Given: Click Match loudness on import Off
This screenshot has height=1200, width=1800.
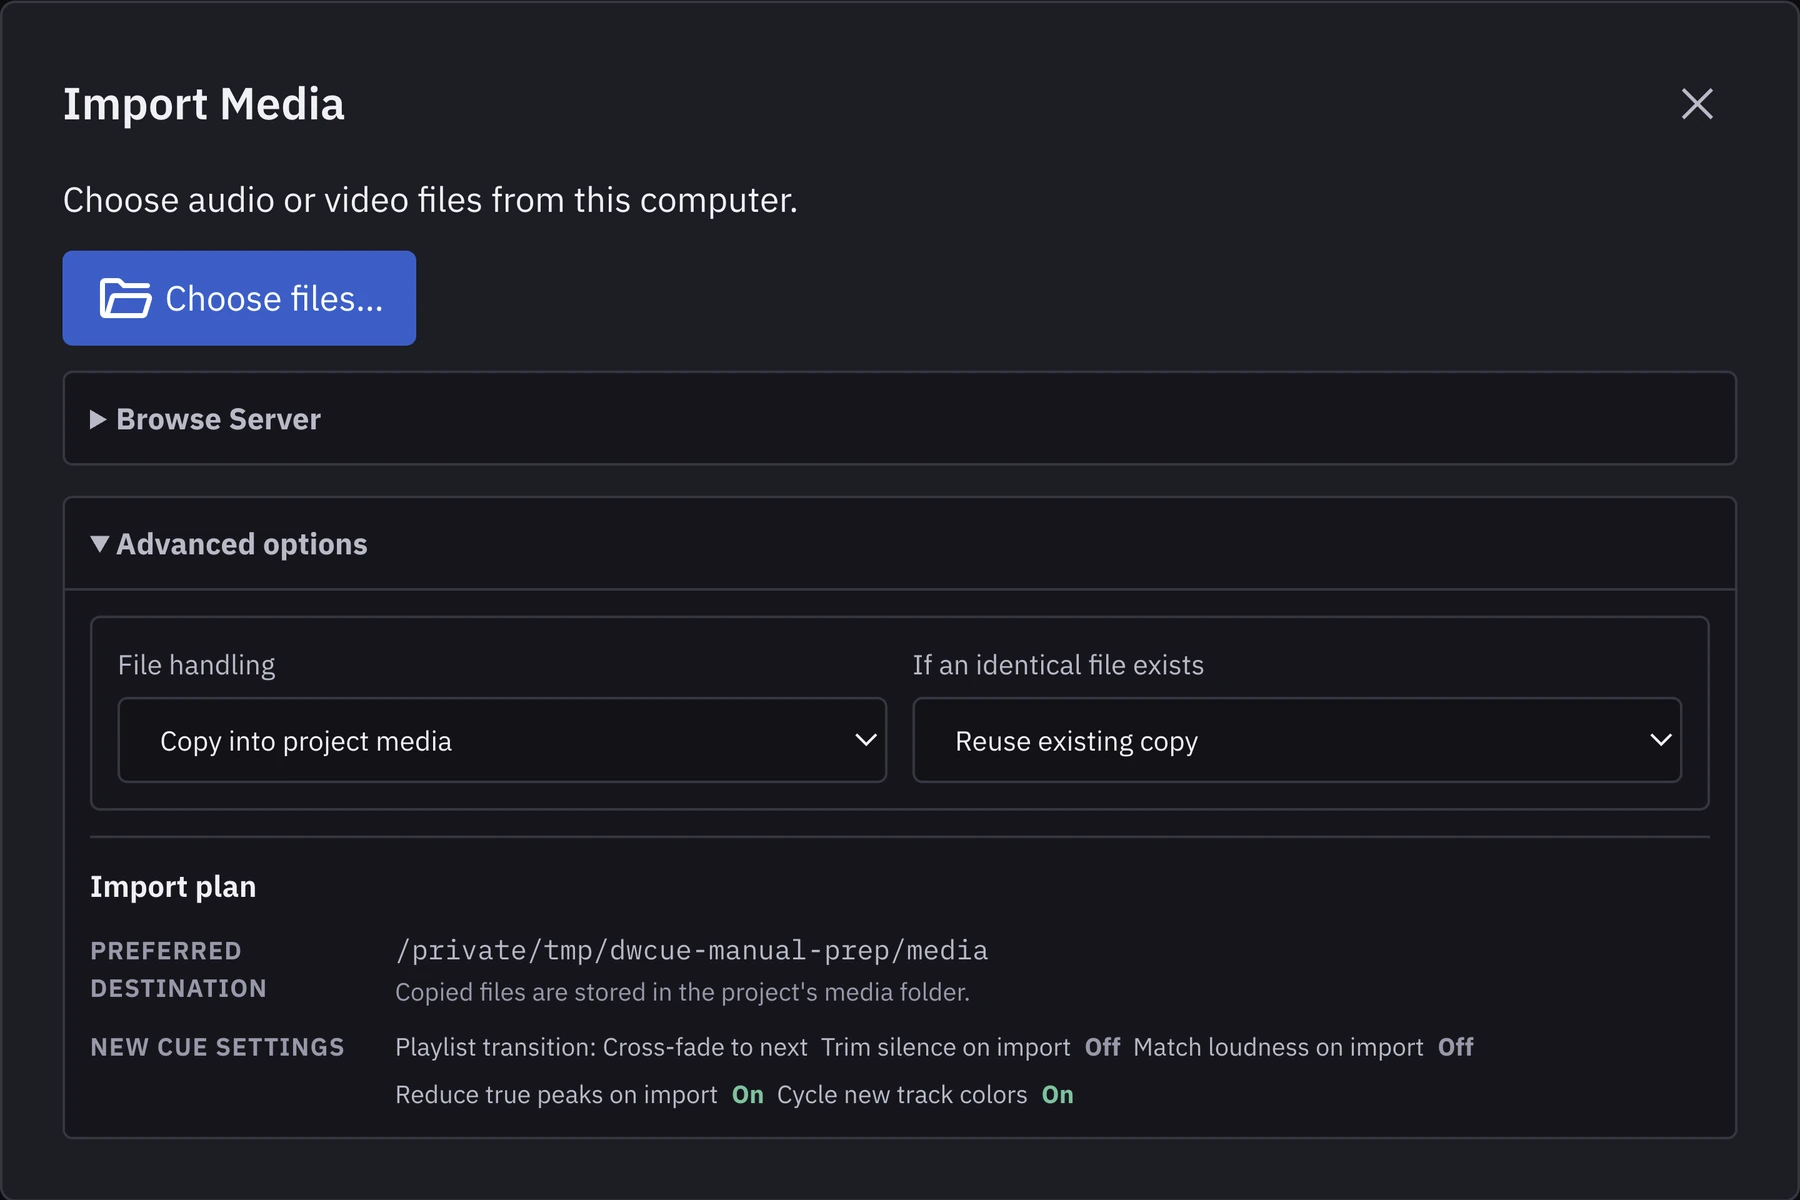Looking at the screenshot, I should (x=1303, y=1047).
